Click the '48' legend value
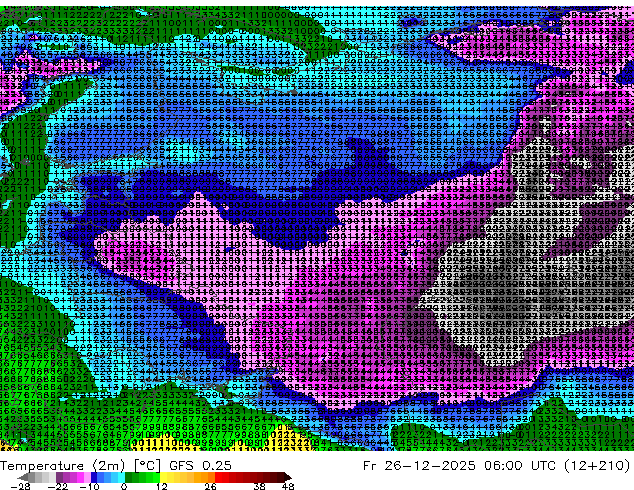The width and height of the screenshot is (634, 490). click(288, 486)
